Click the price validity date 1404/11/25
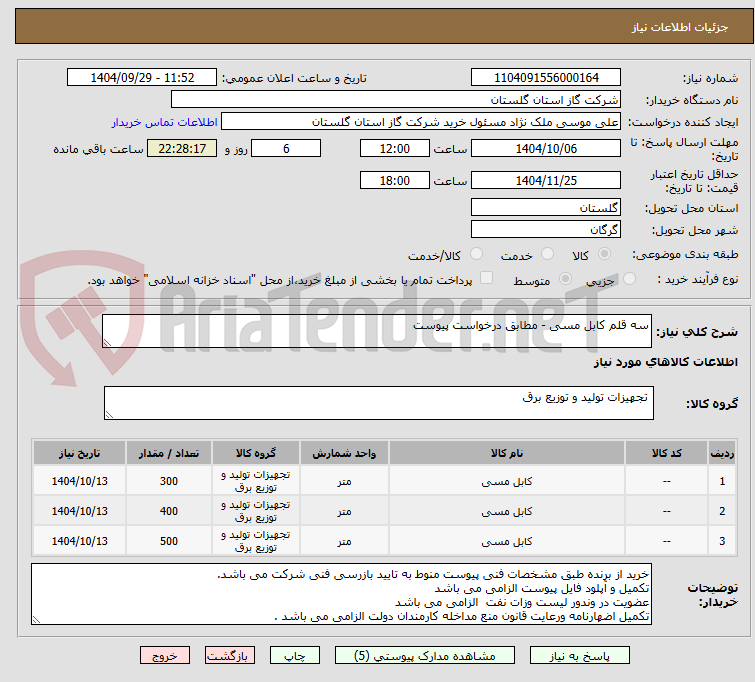This screenshot has height=682, width=755. (x=546, y=180)
